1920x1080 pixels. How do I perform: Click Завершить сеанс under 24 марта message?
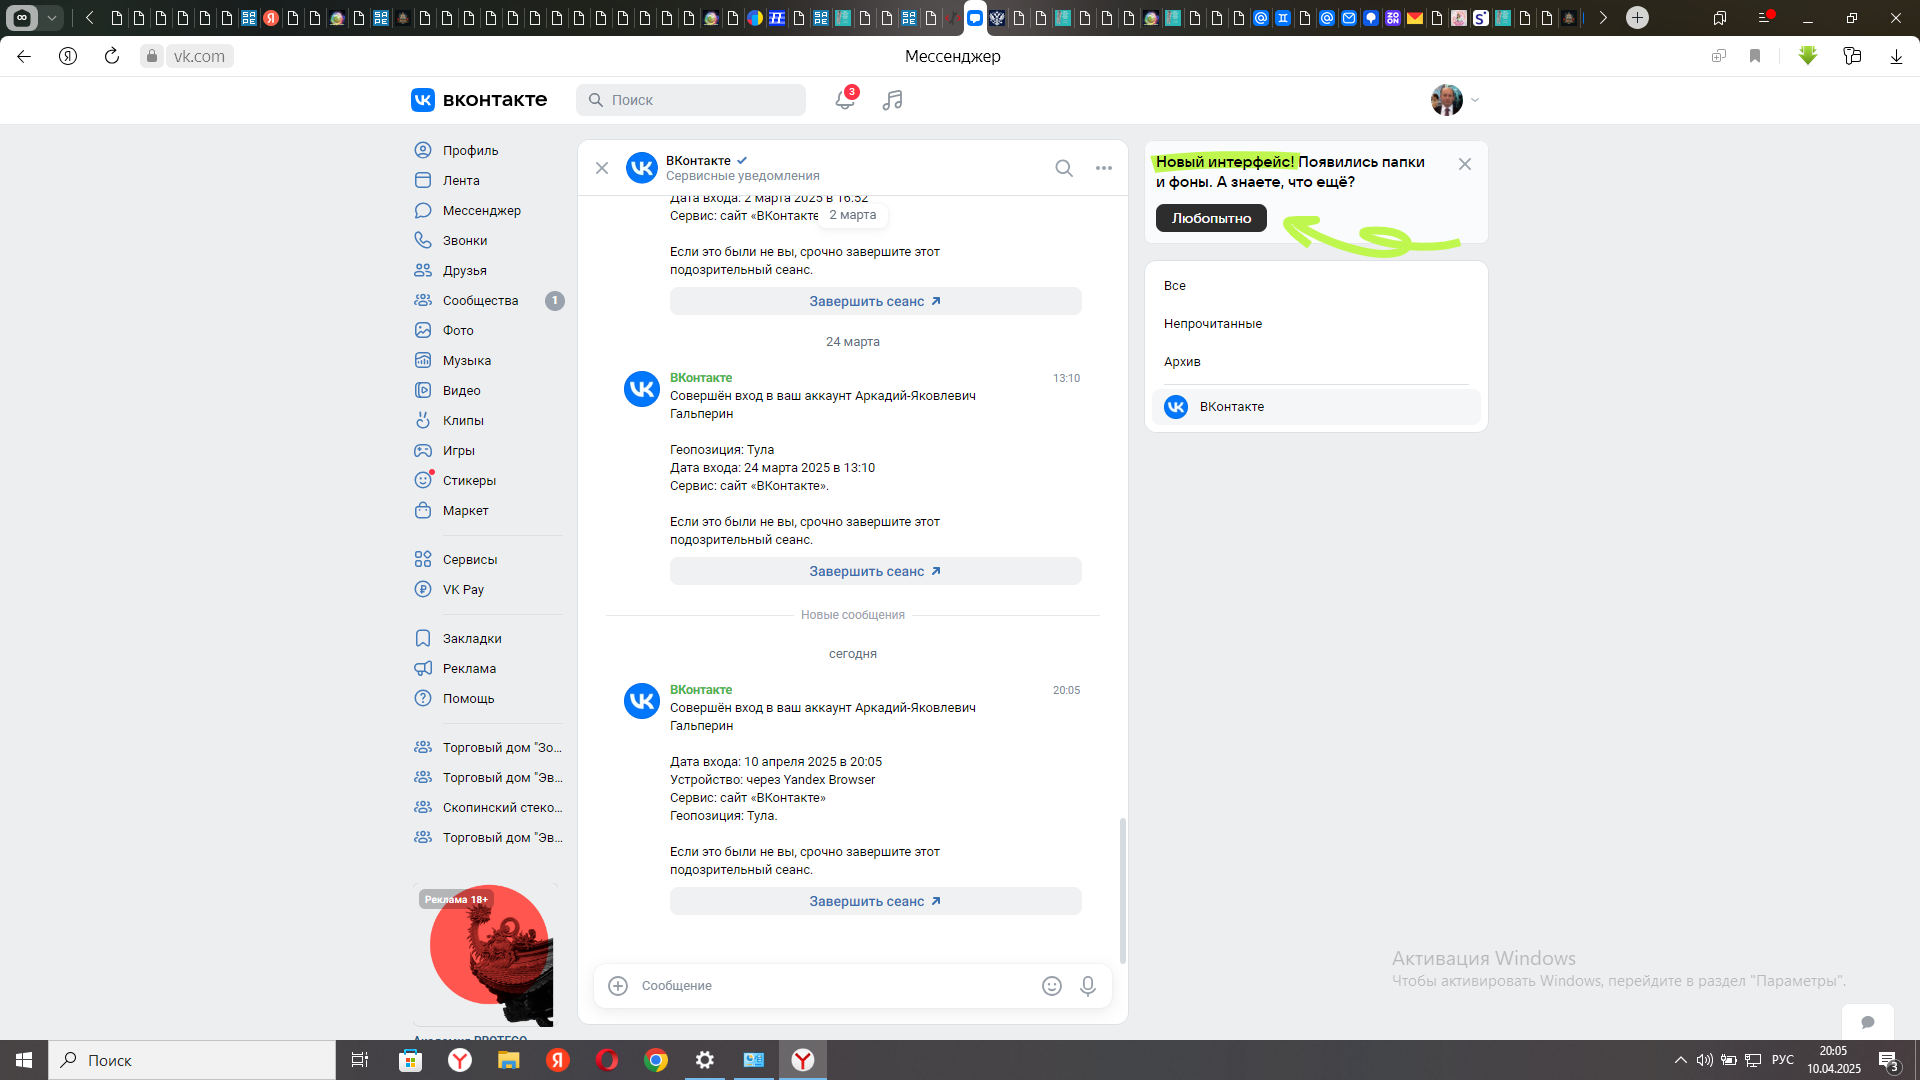pyautogui.click(x=875, y=571)
